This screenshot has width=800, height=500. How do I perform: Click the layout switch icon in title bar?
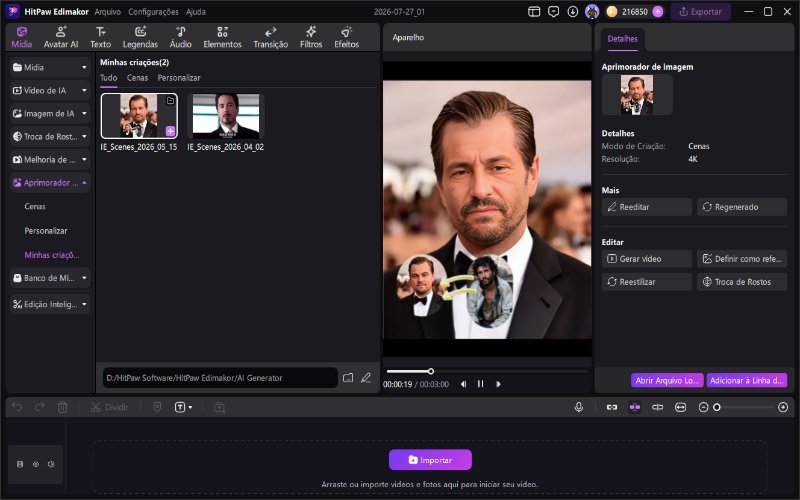click(x=534, y=12)
